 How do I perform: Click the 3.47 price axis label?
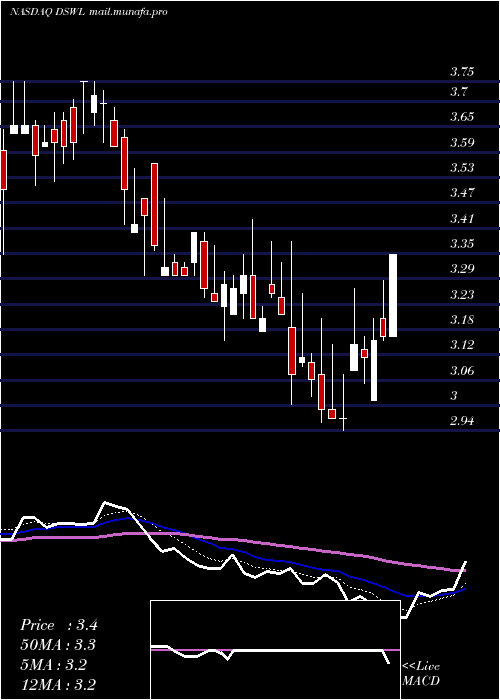point(462,193)
